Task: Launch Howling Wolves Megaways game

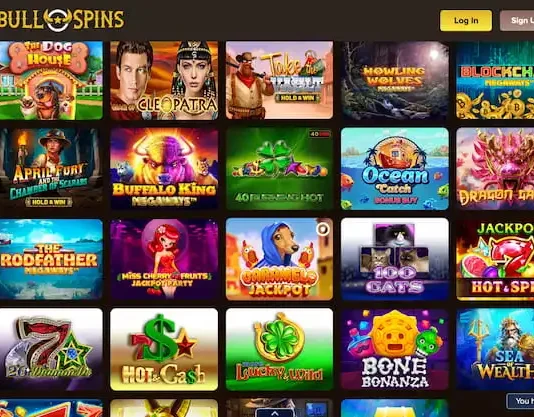Action: (395, 80)
